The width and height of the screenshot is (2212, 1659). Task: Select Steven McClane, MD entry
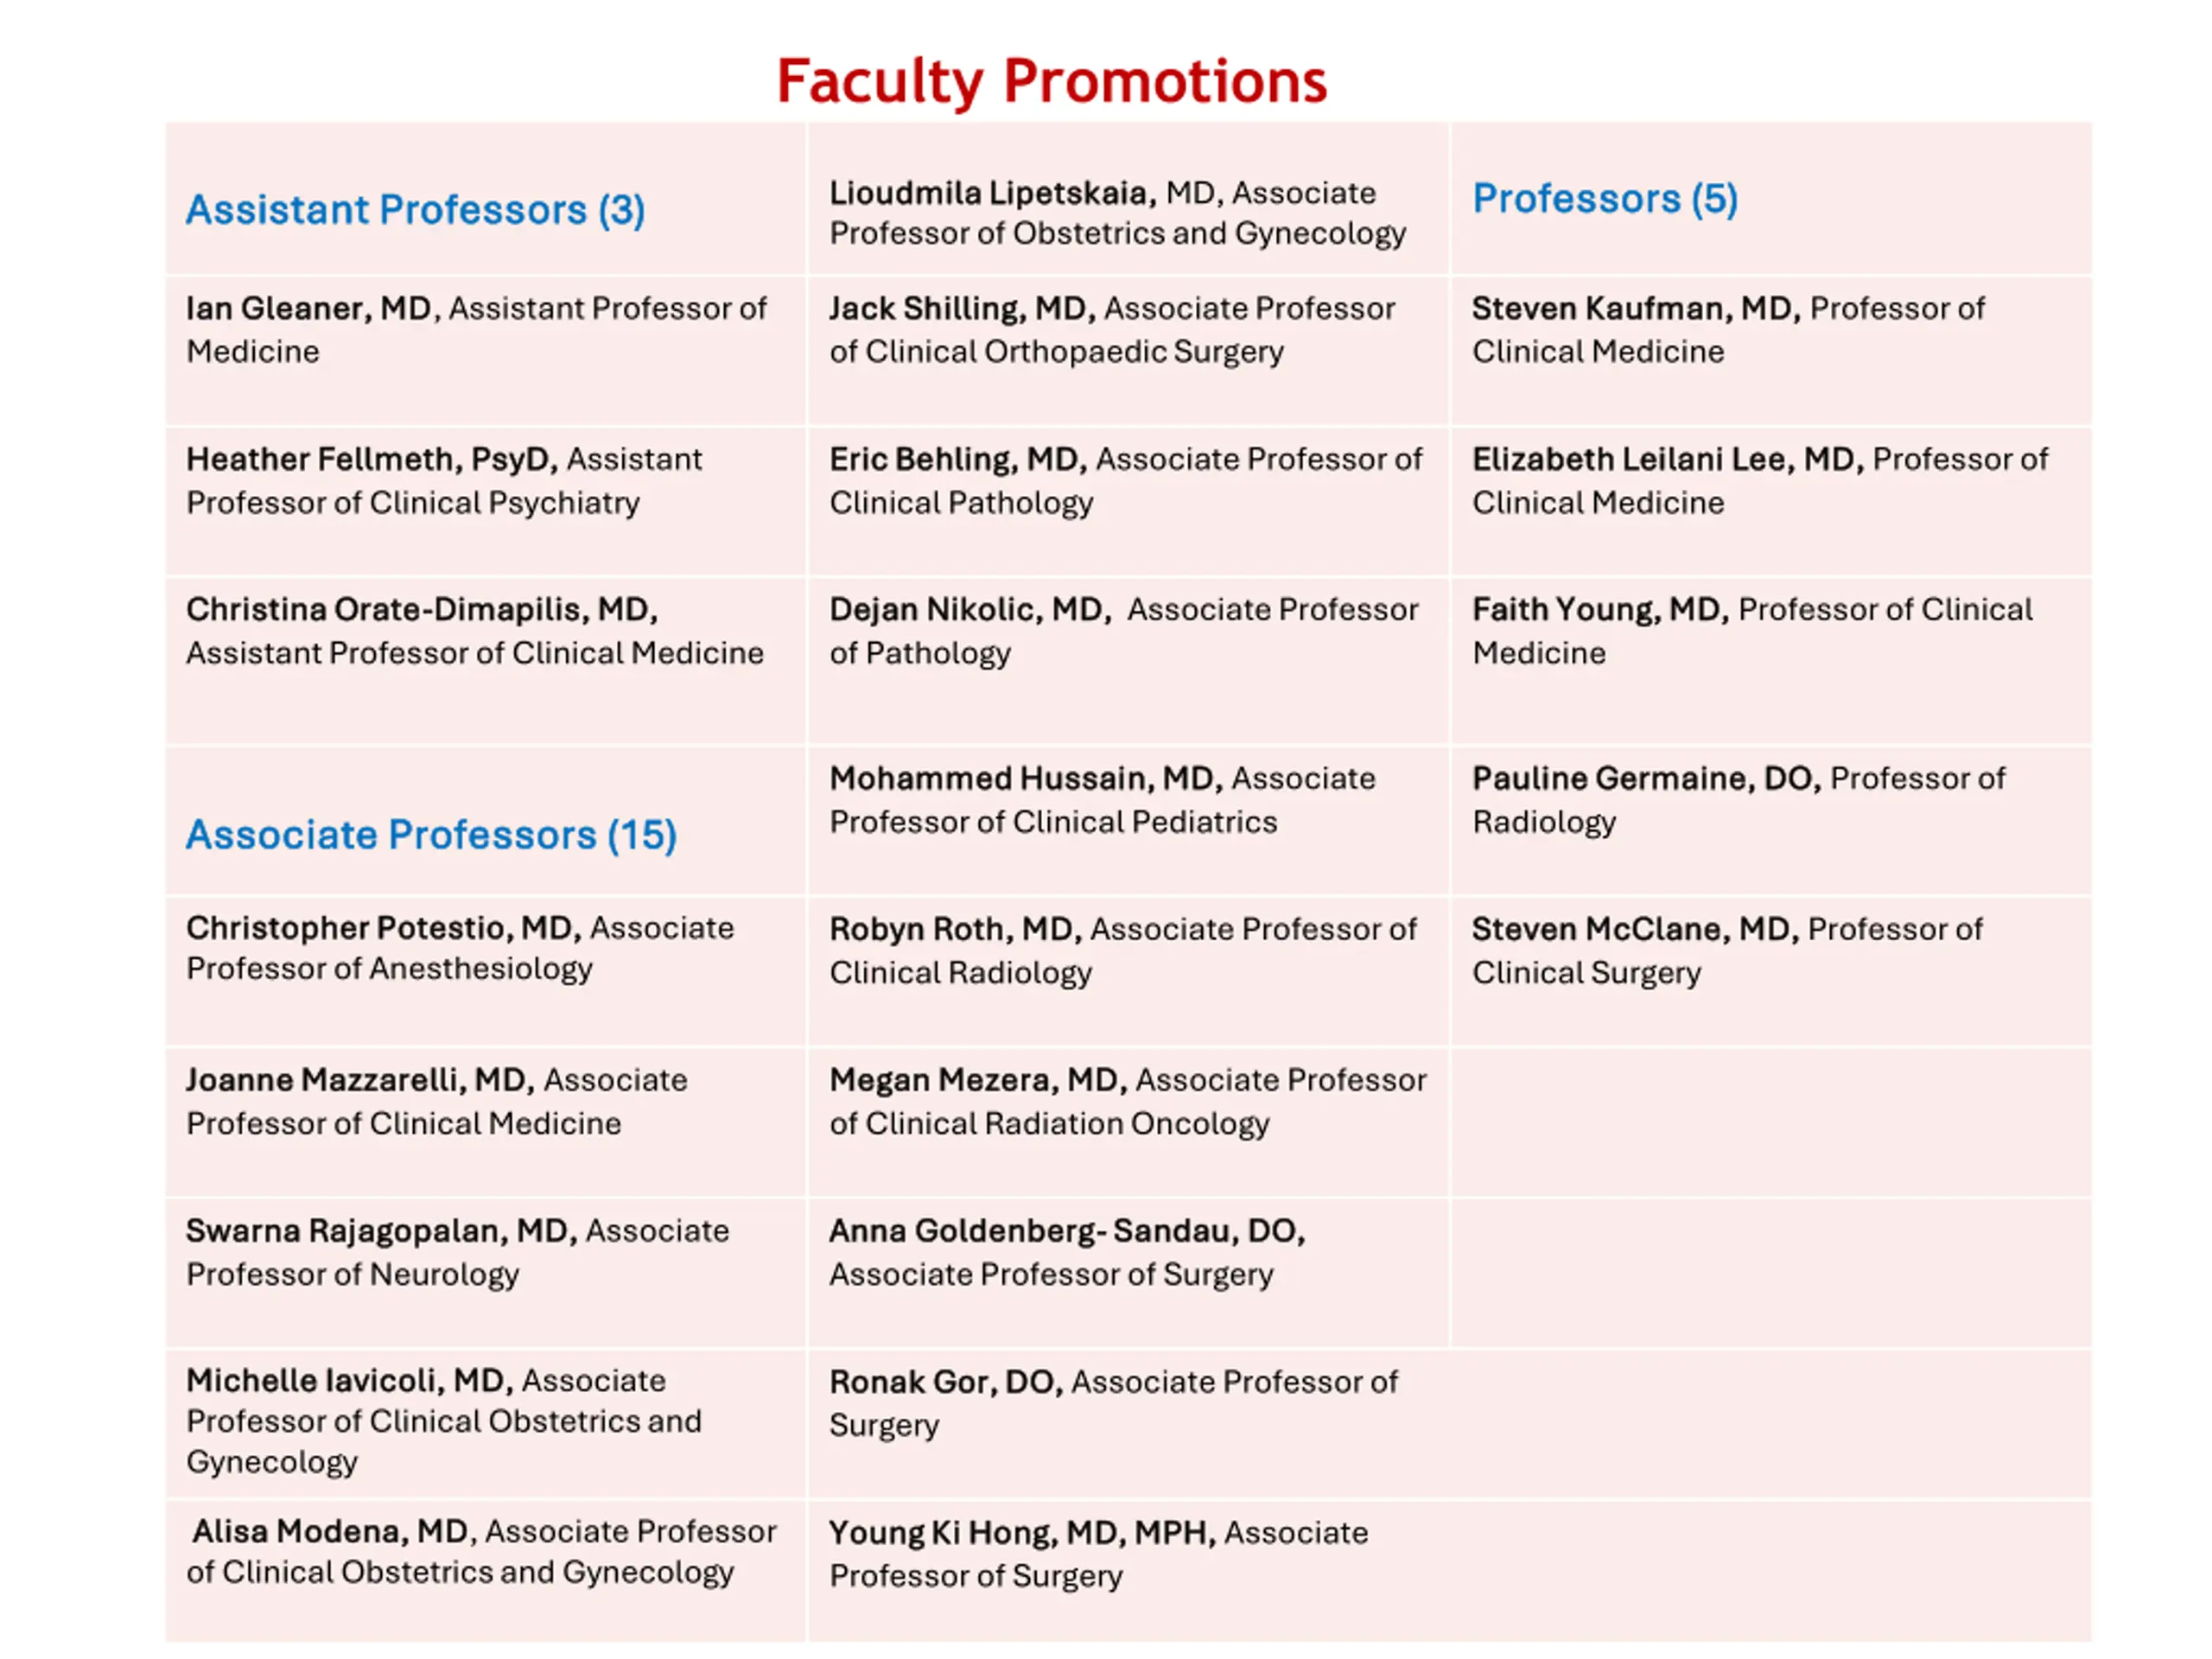[x=1726, y=950]
